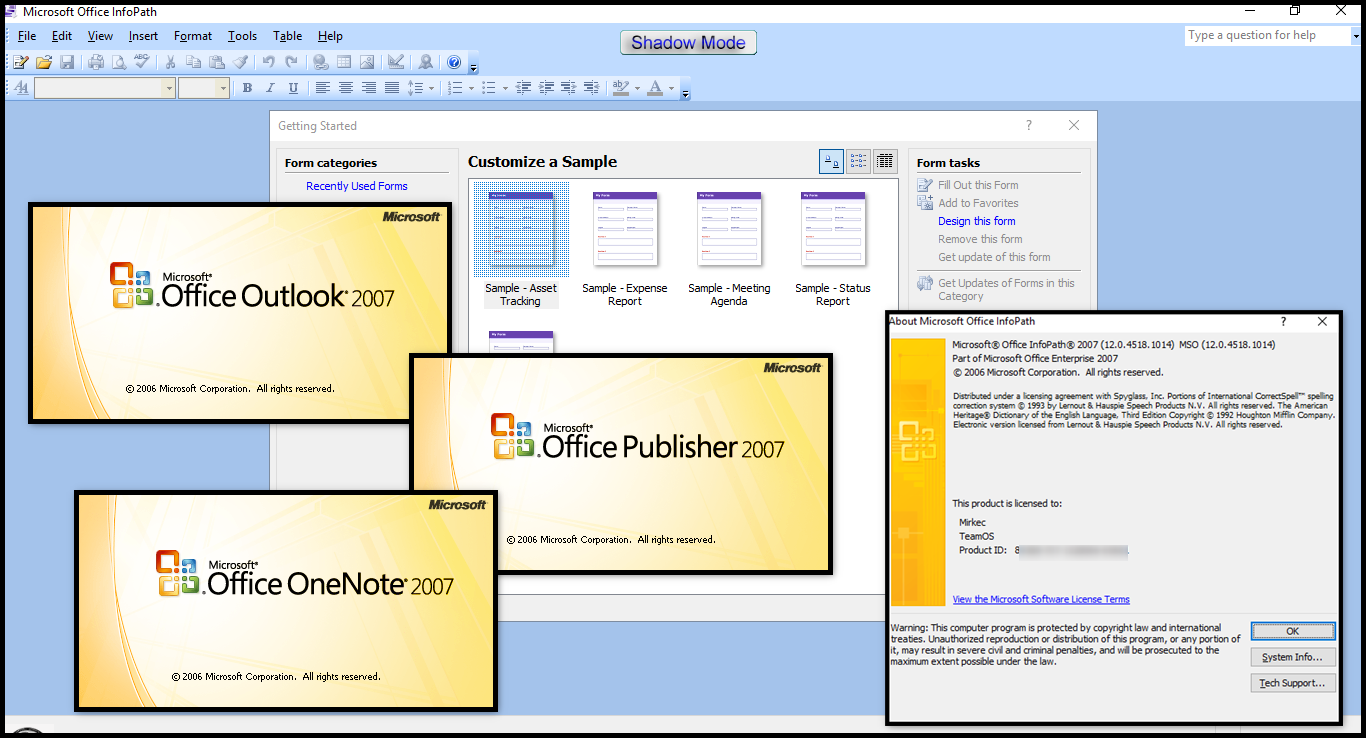Click the Shadow Mode button
Screen dimensions: 1366x738
pos(688,43)
